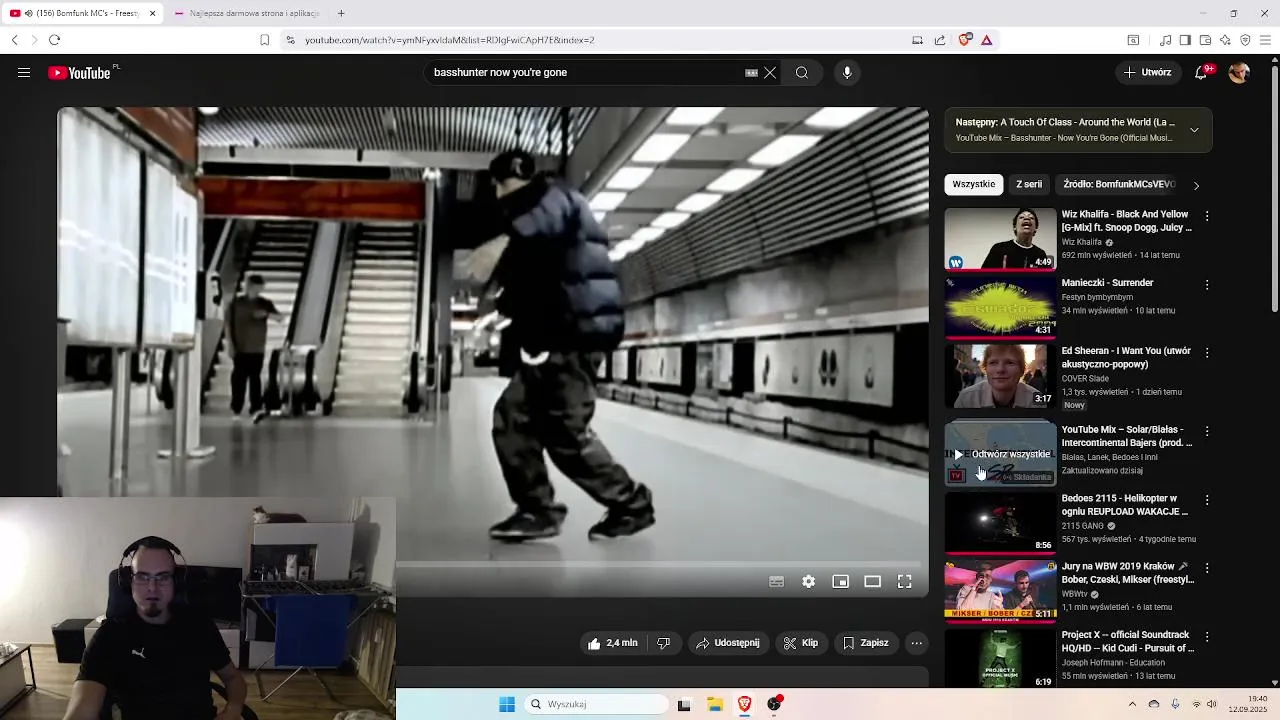Open options menu for Wiz Khalifa video

(1207, 216)
